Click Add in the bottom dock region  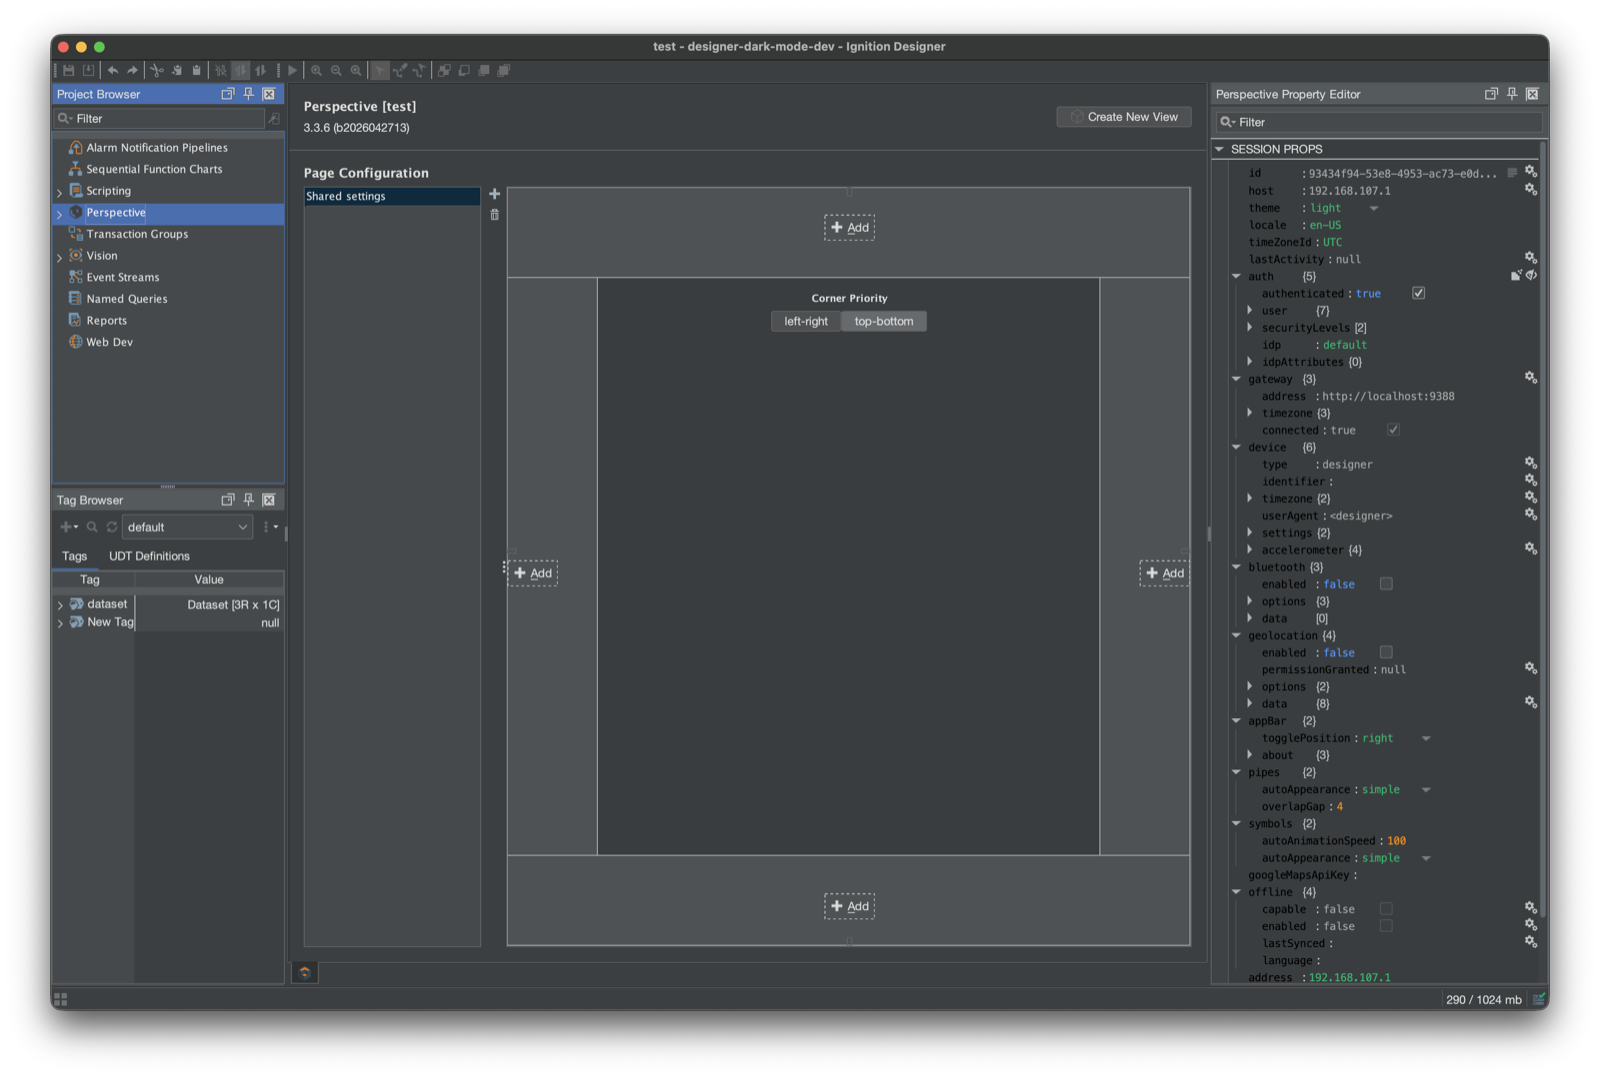850,906
